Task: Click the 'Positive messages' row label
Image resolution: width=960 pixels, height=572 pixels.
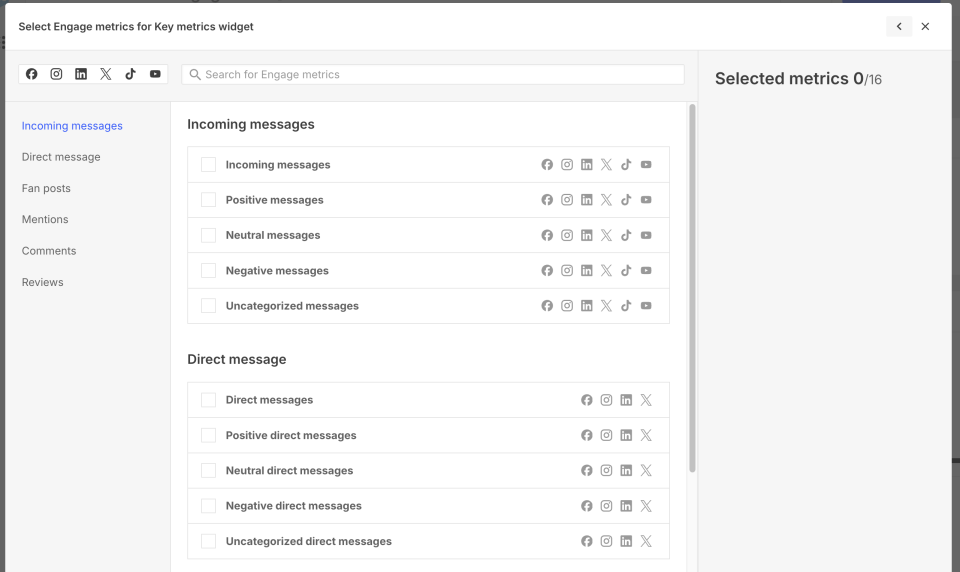Action: pyautogui.click(x=274, y=200)
